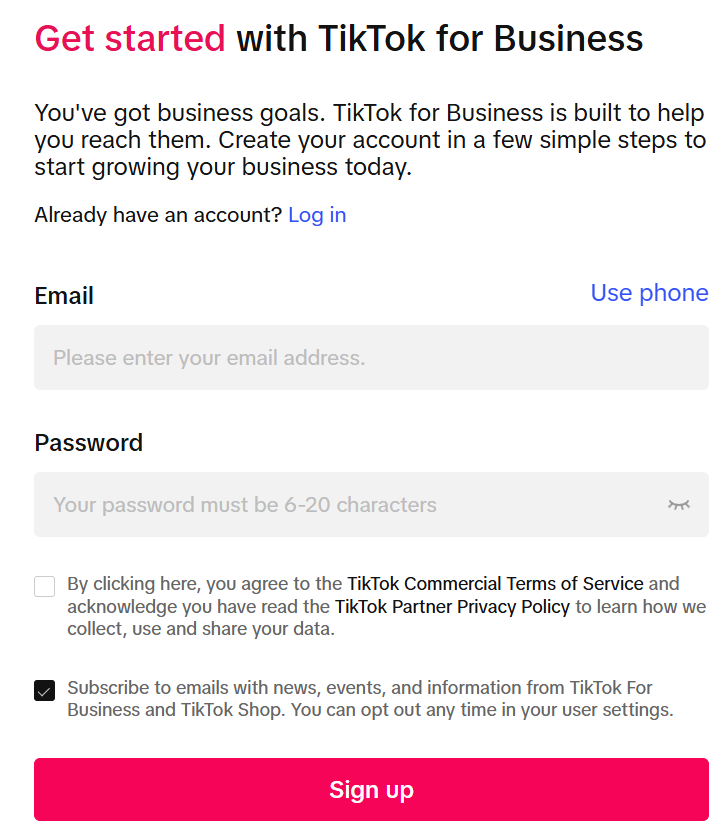This screenshot has width=727, height=837.
Task: Click the pink "Get started" heading text
Action: 130,39
